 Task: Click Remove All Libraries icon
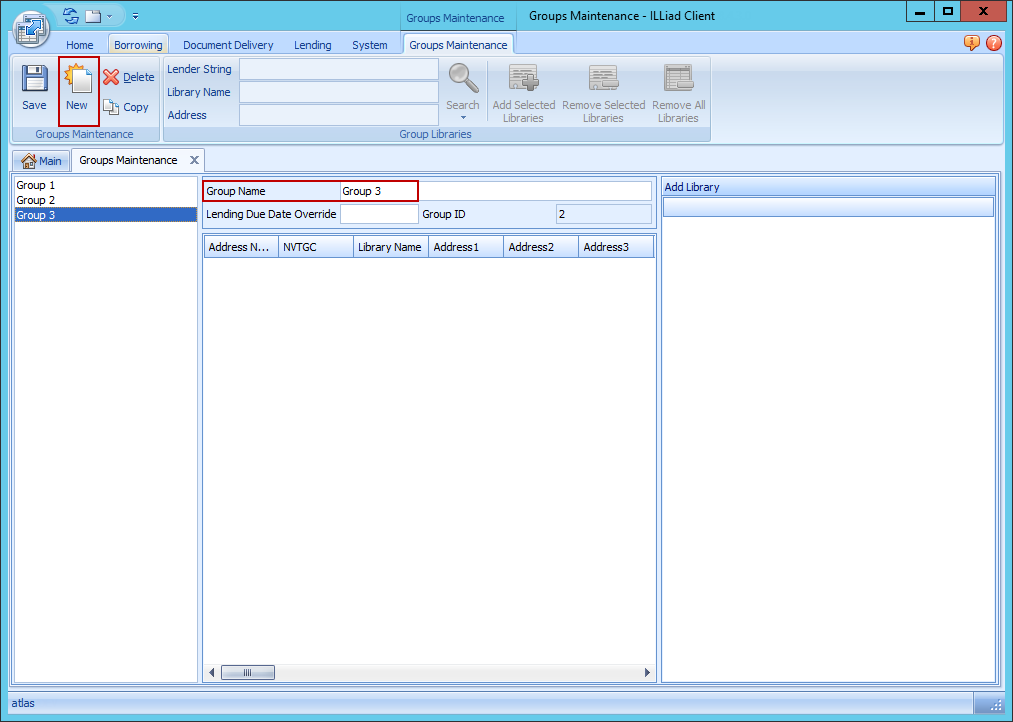pyautogui.click(x=678, y=79)
